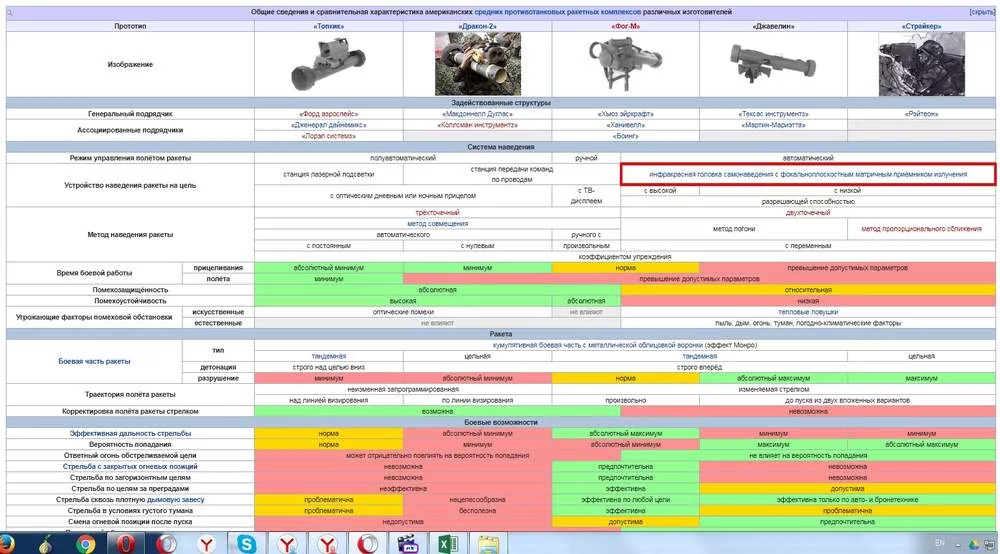Select the 'Вероятность попадания' row label
The width and height of the screenshot is (1000, 554).
(130, 444)
